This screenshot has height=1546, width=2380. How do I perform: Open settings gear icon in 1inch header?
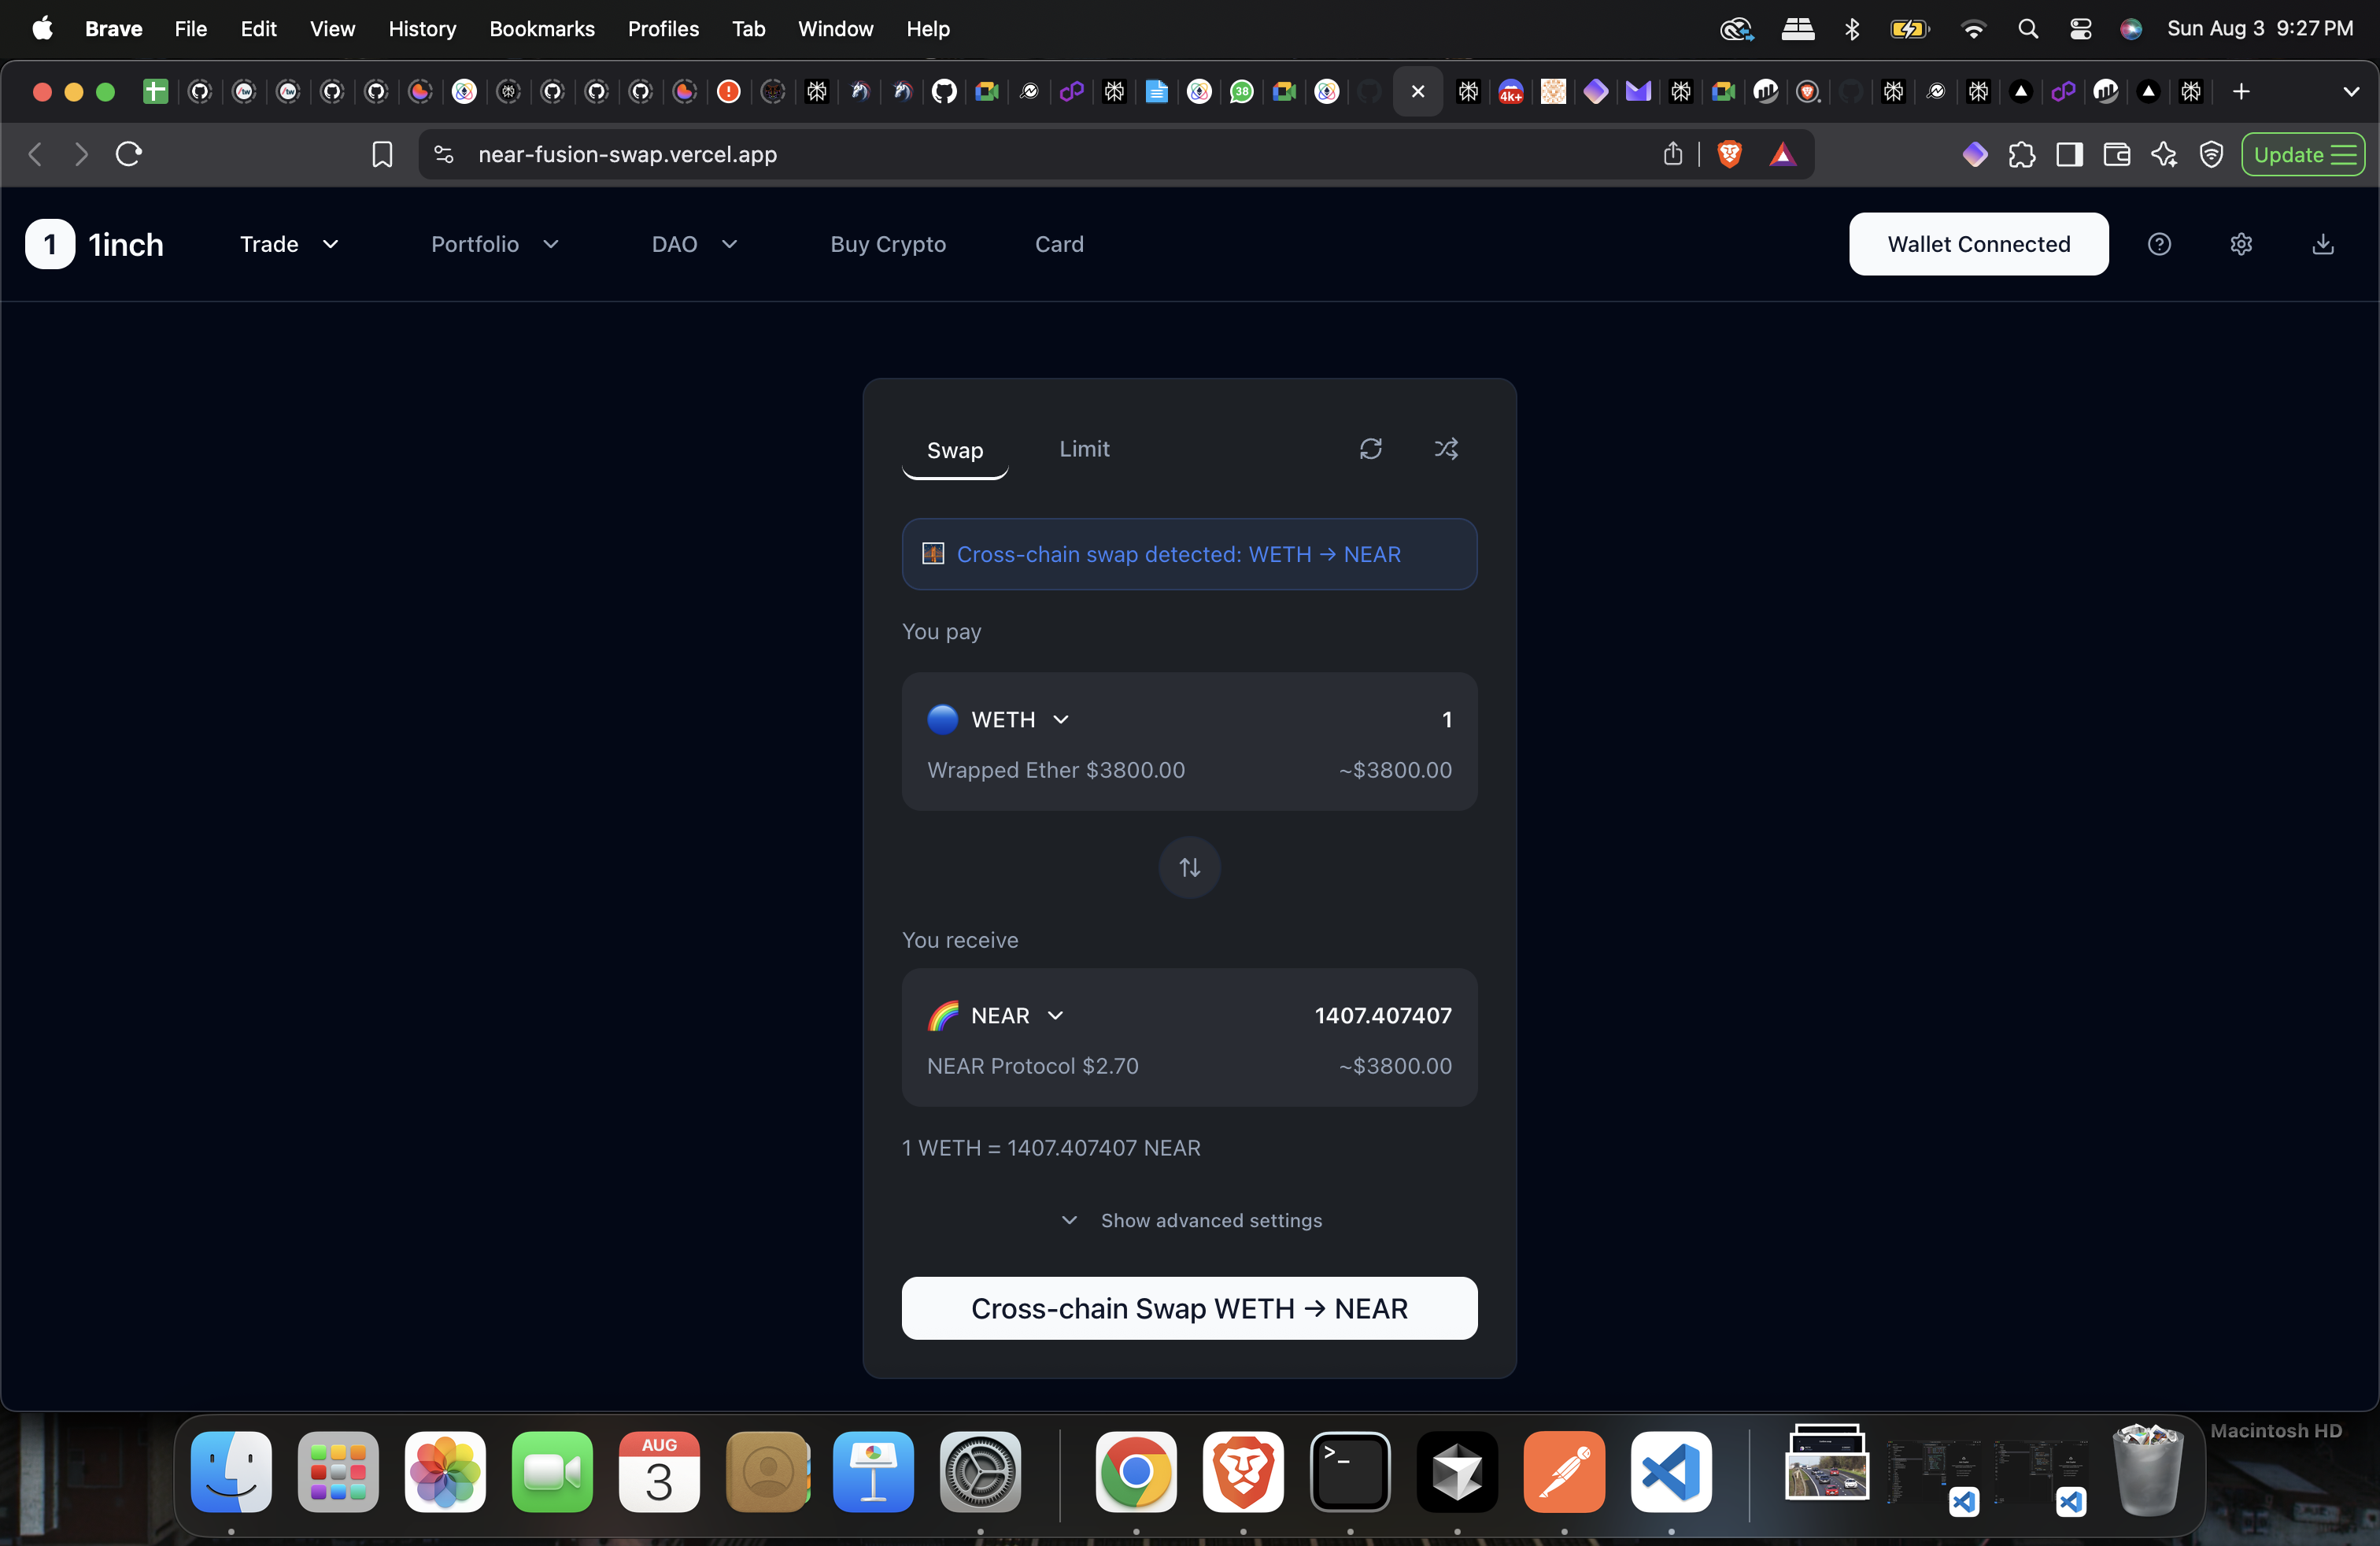click(x=2241, y=244)
